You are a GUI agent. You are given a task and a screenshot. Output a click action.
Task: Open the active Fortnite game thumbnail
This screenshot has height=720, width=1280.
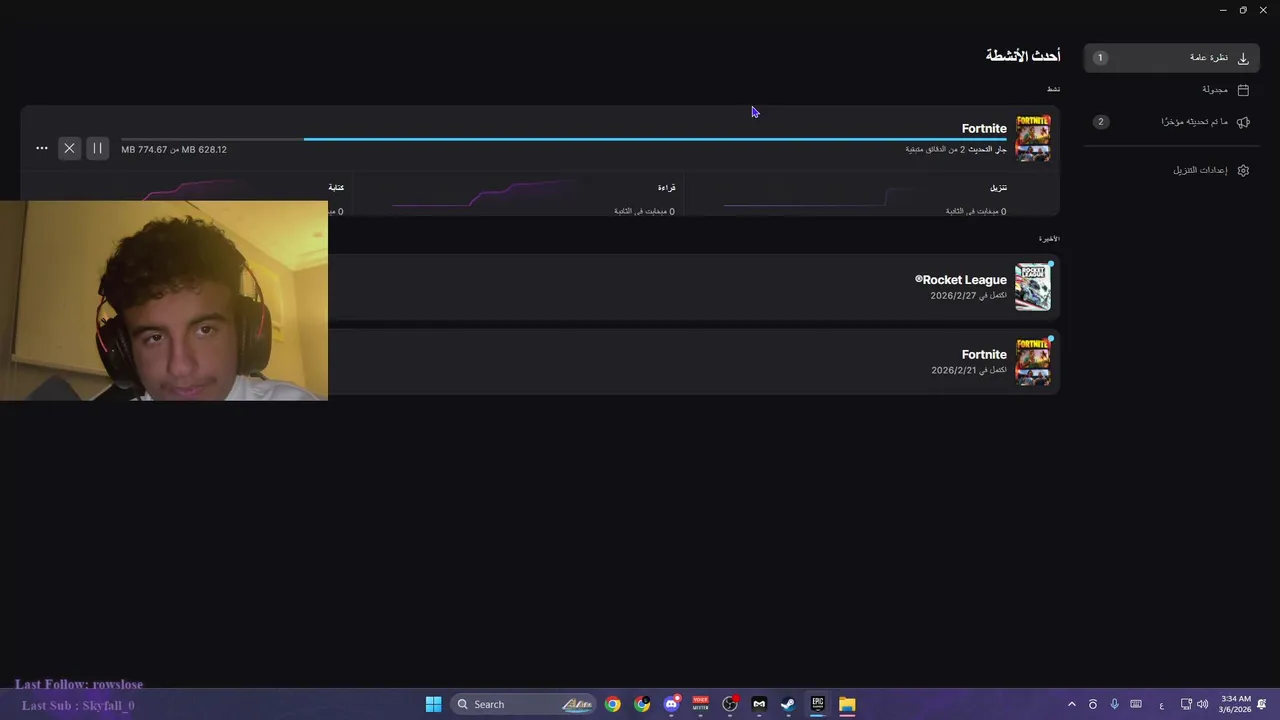[x=1033, y=138]
